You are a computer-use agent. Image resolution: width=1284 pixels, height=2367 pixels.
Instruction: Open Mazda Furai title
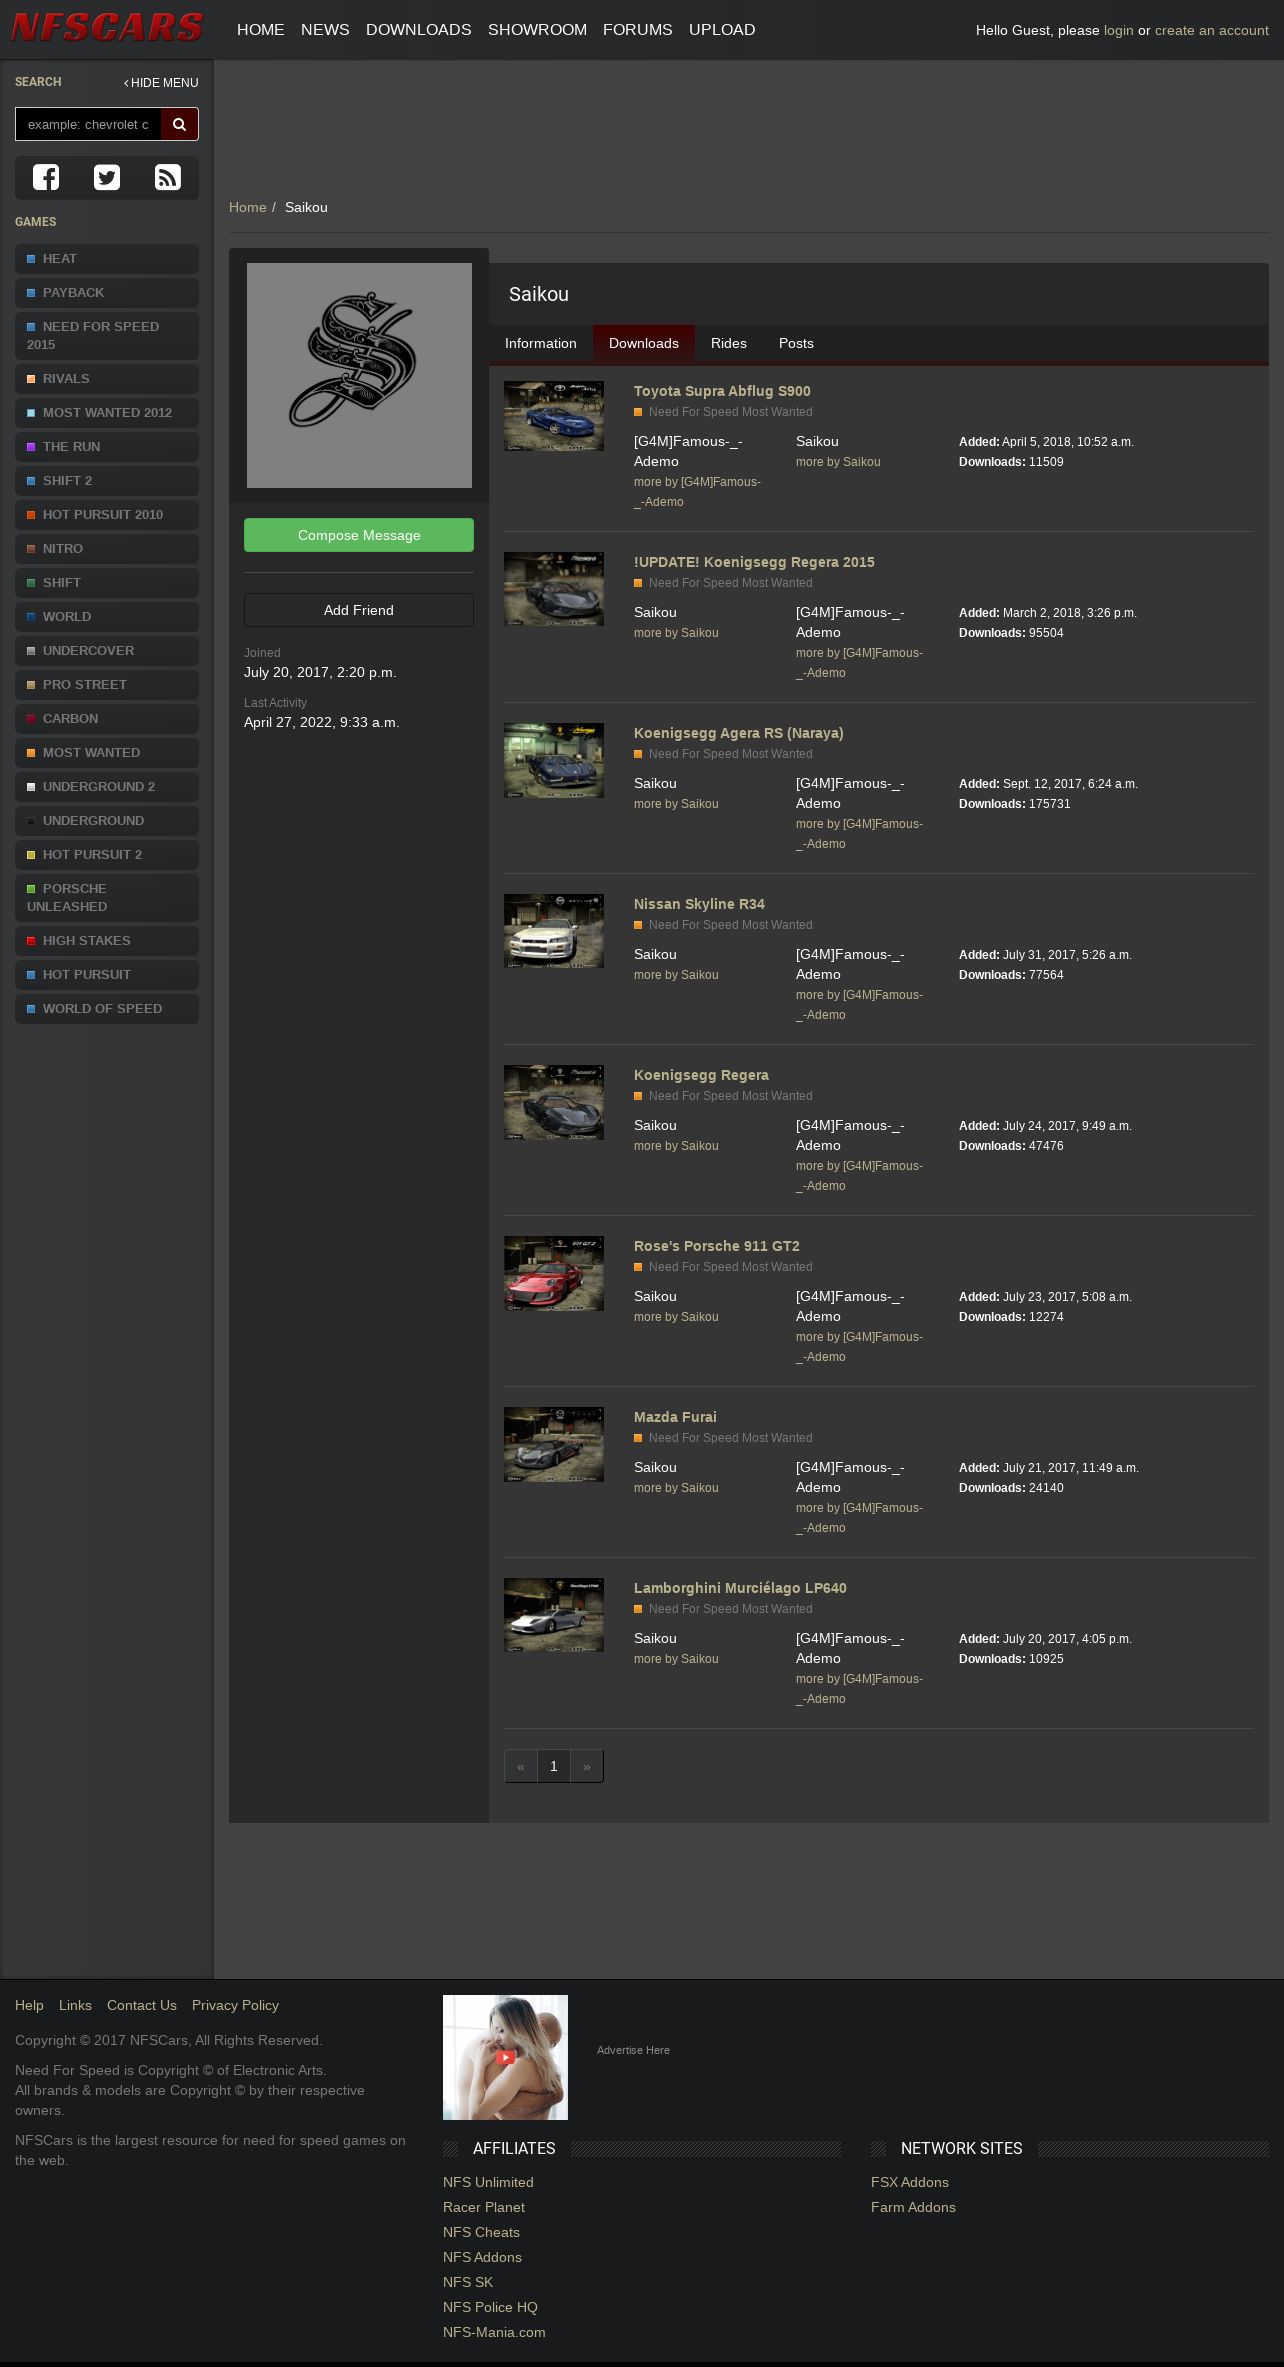pos(675,1417)
